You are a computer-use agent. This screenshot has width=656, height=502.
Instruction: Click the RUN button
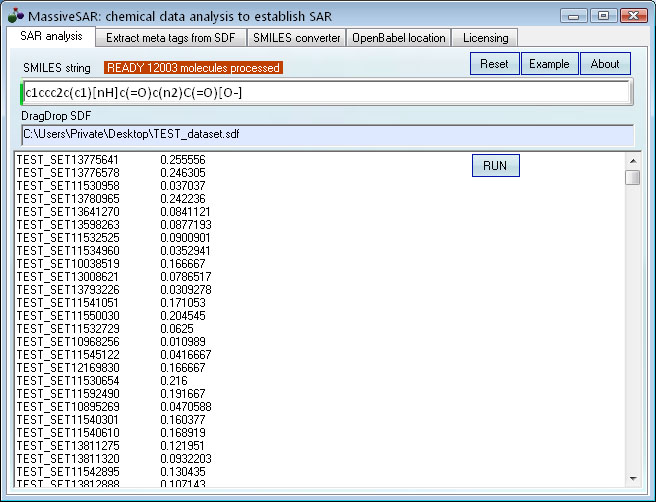(495, 165)
